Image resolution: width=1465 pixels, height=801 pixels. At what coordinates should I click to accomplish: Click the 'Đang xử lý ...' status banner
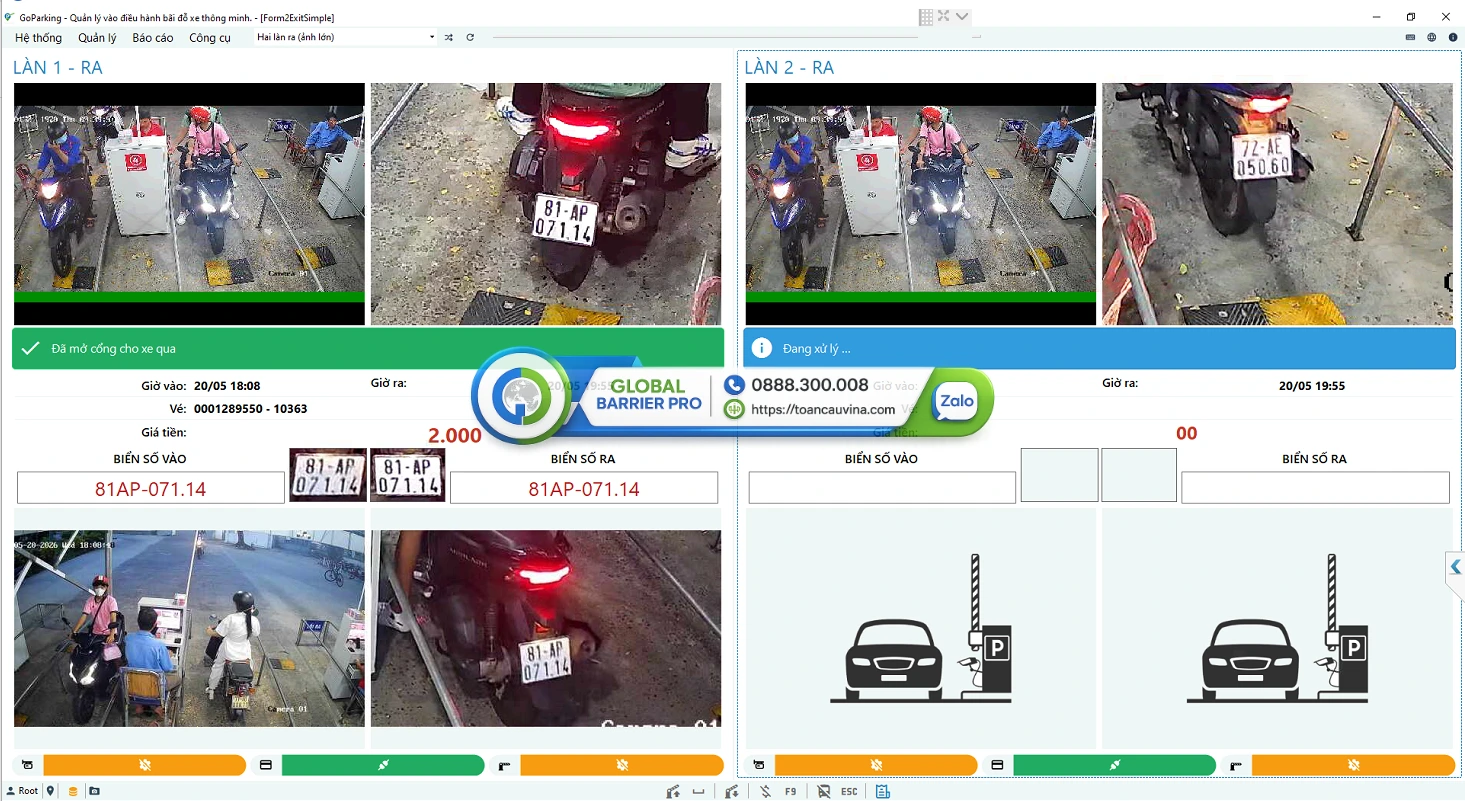[1099, 348]
